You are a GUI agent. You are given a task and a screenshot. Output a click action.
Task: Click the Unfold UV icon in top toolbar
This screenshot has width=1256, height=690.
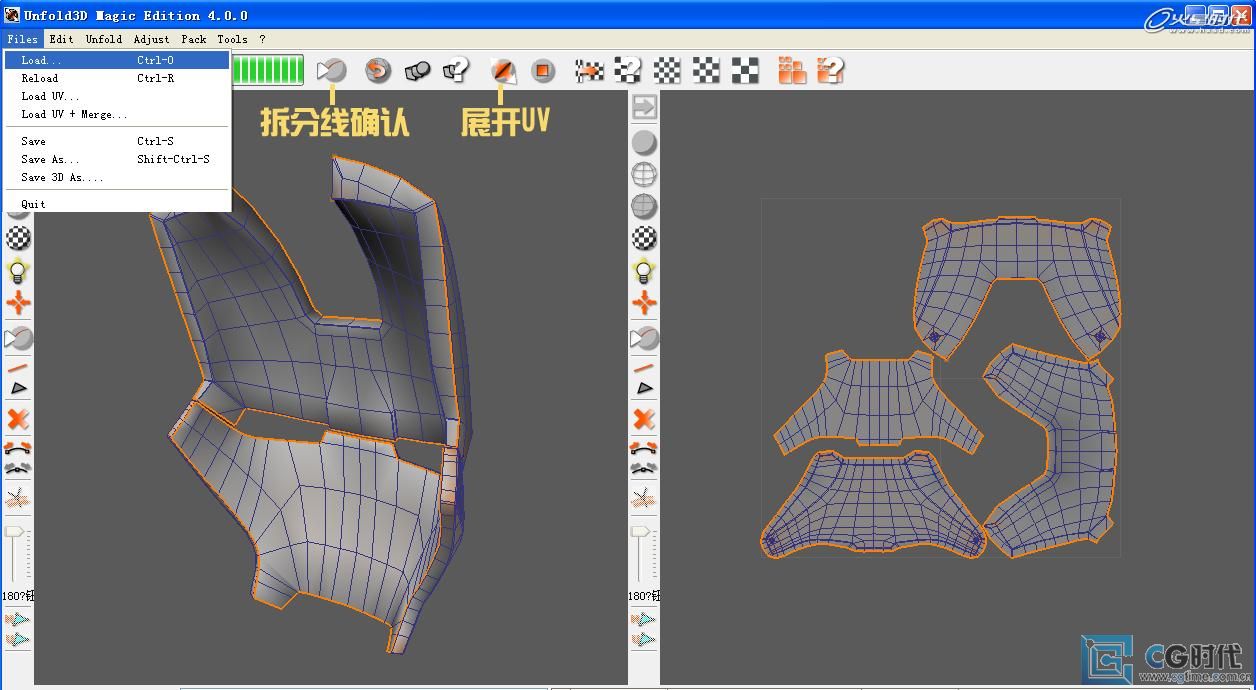504,70
